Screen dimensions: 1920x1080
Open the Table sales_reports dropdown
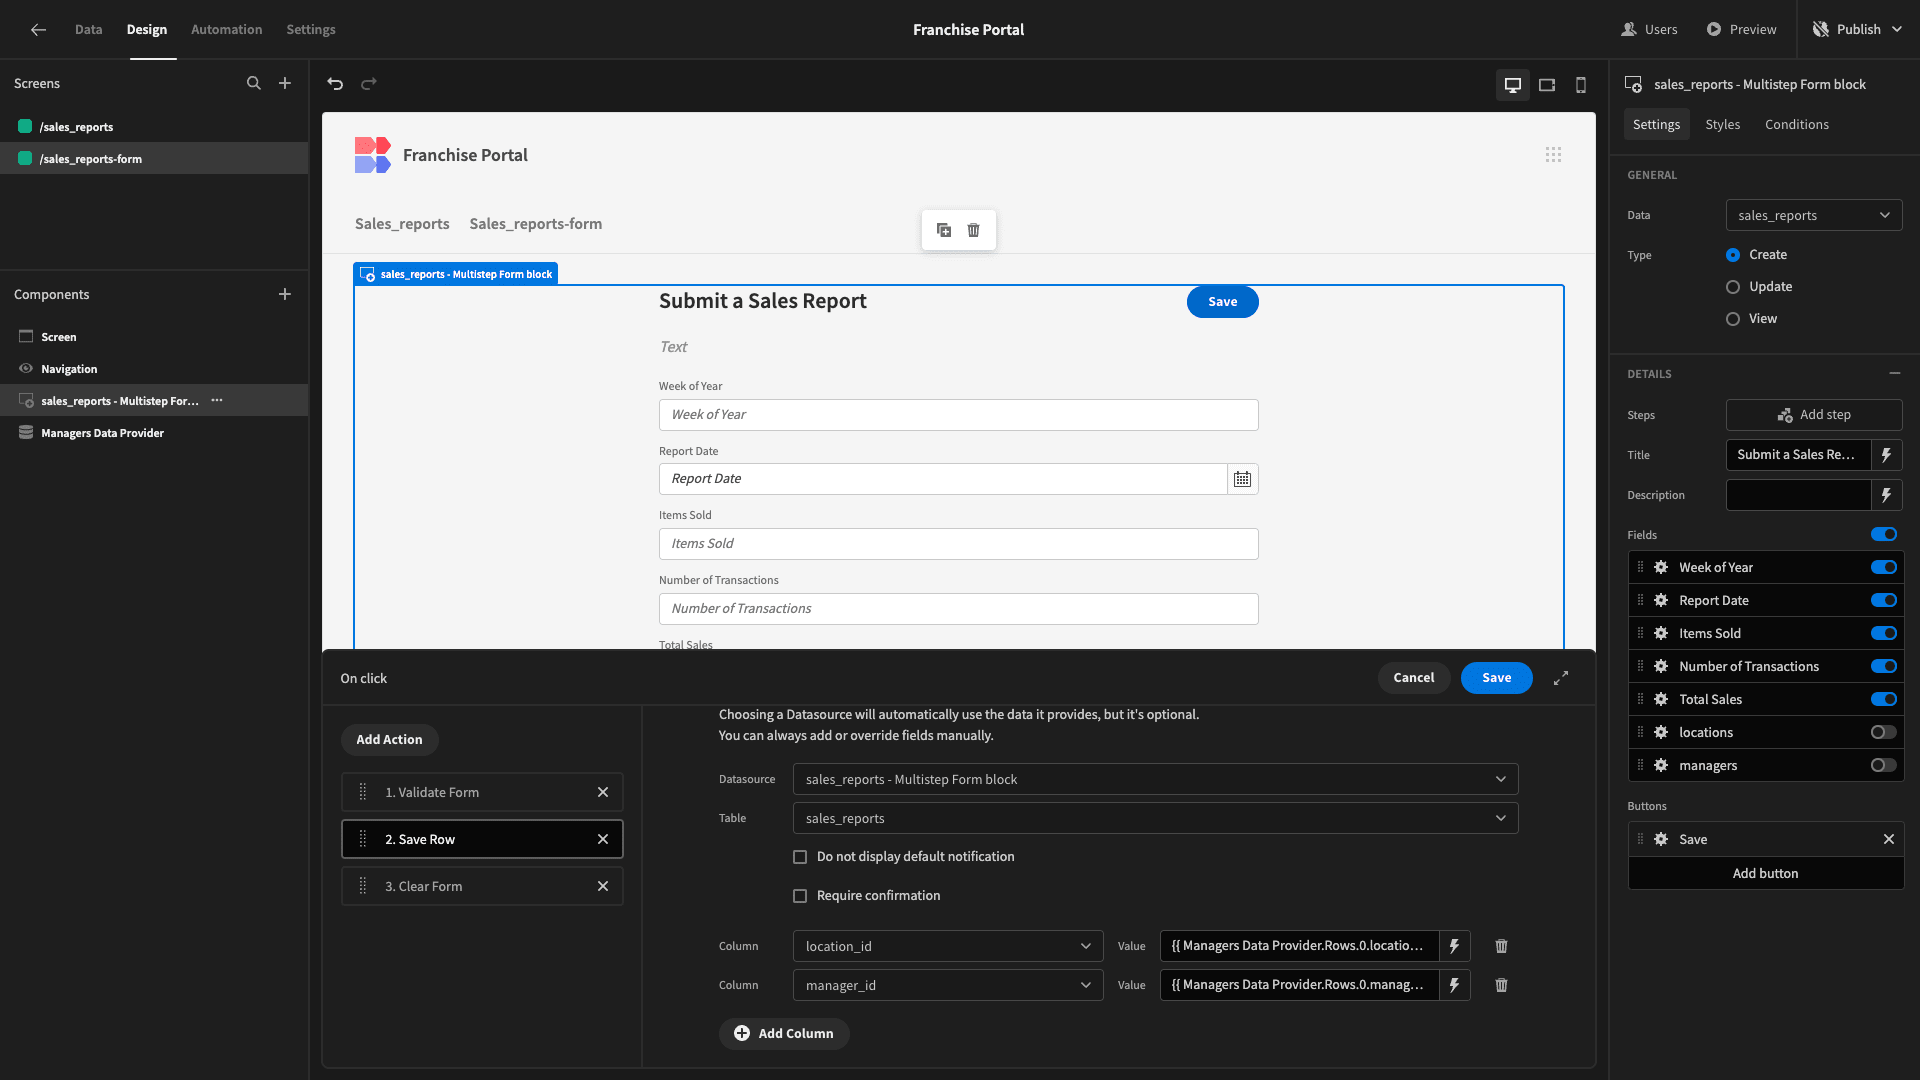pyautogui.click(x=1155, y=818)
